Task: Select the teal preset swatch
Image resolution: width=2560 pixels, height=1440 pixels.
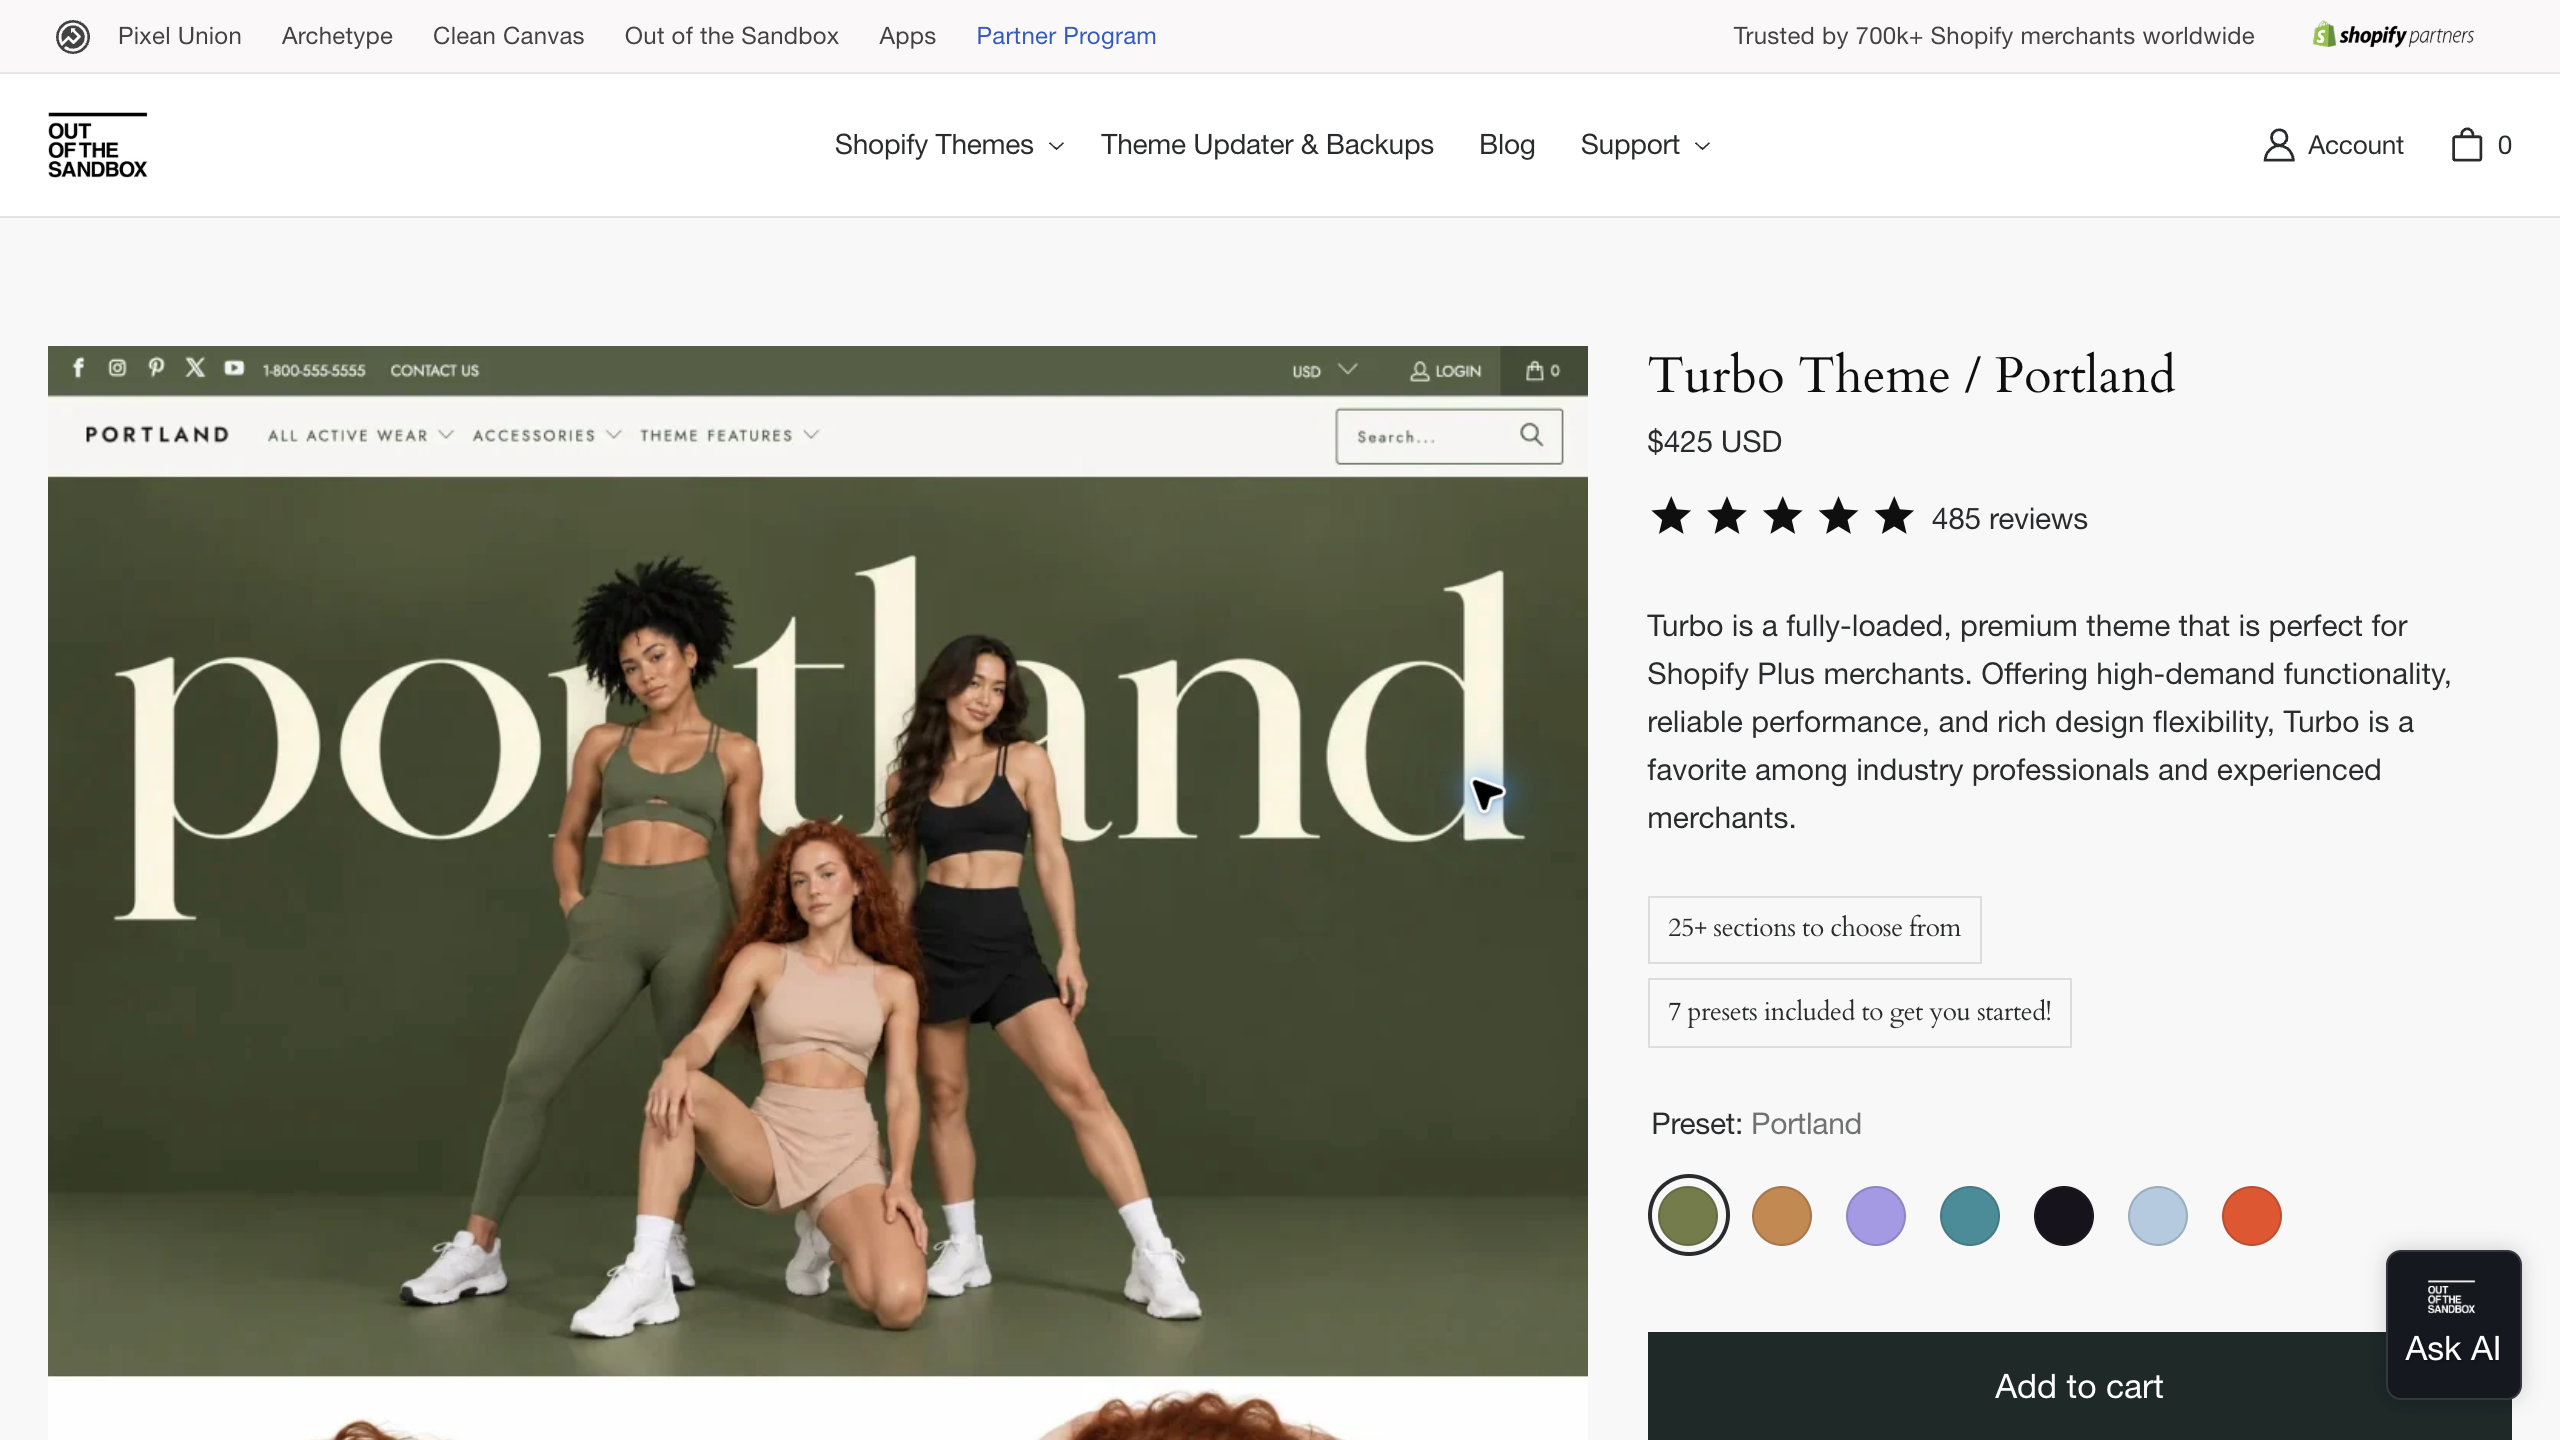Action: click(x=1970, y=1216)
